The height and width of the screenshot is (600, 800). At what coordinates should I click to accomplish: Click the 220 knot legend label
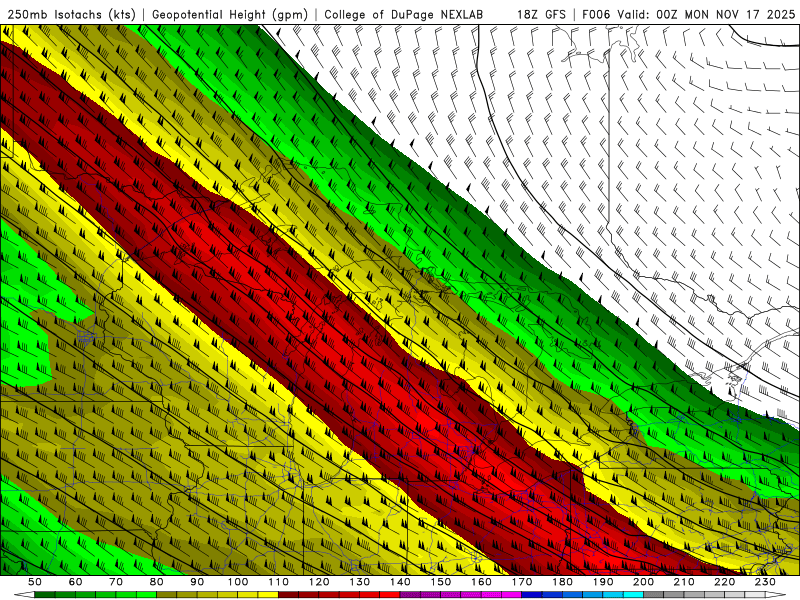pyautogui.click(x=724, y=582)
